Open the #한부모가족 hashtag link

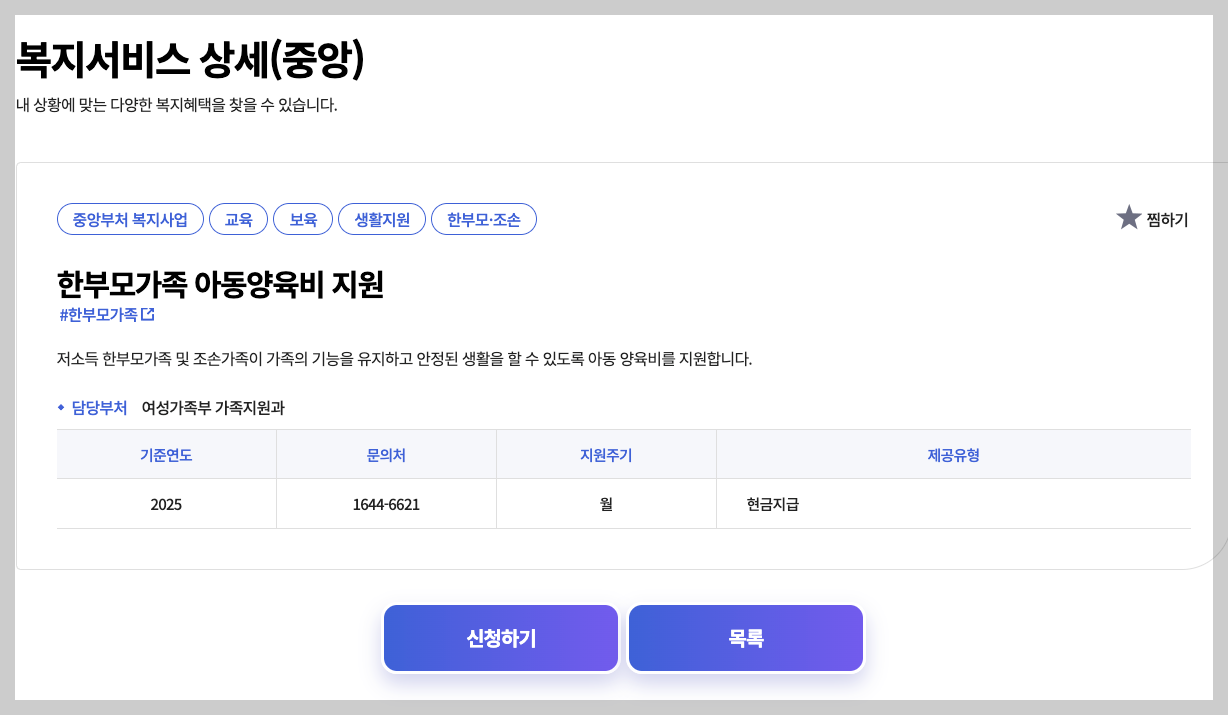[x=102, y=312]
